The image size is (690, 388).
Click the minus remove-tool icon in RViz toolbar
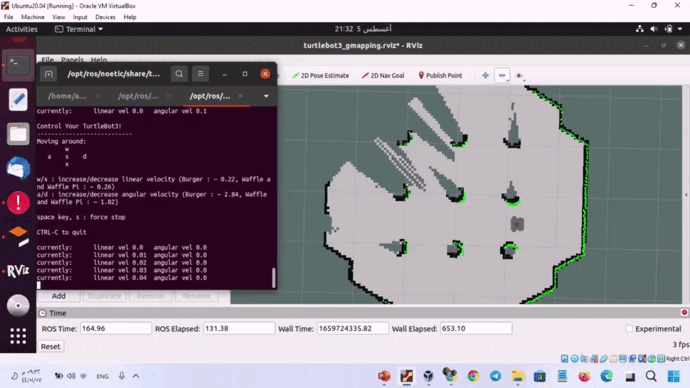tap(502, 76)
